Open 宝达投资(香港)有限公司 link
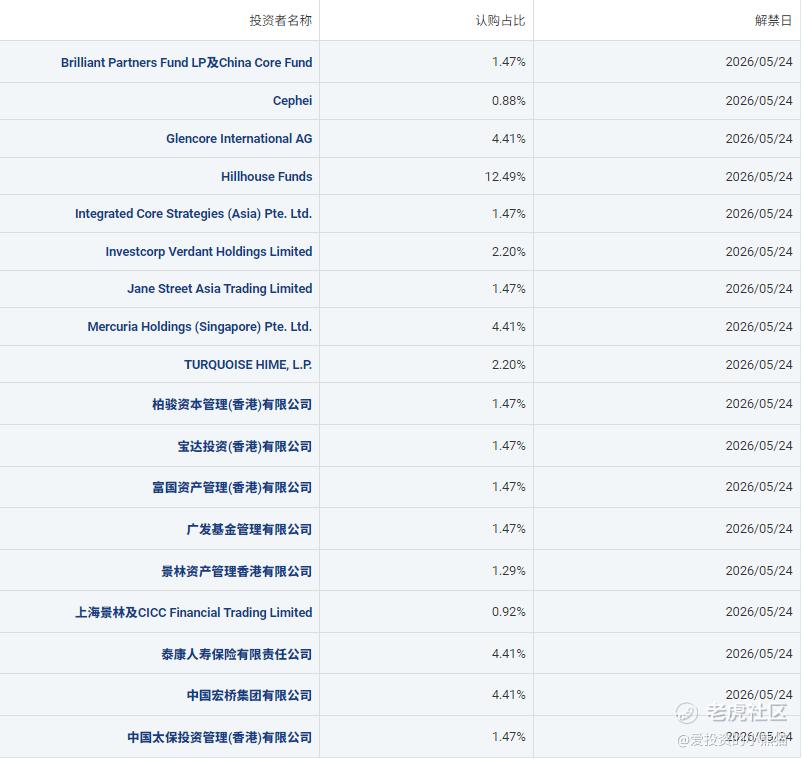Screen dimensions: 803x759 [245, 447]
